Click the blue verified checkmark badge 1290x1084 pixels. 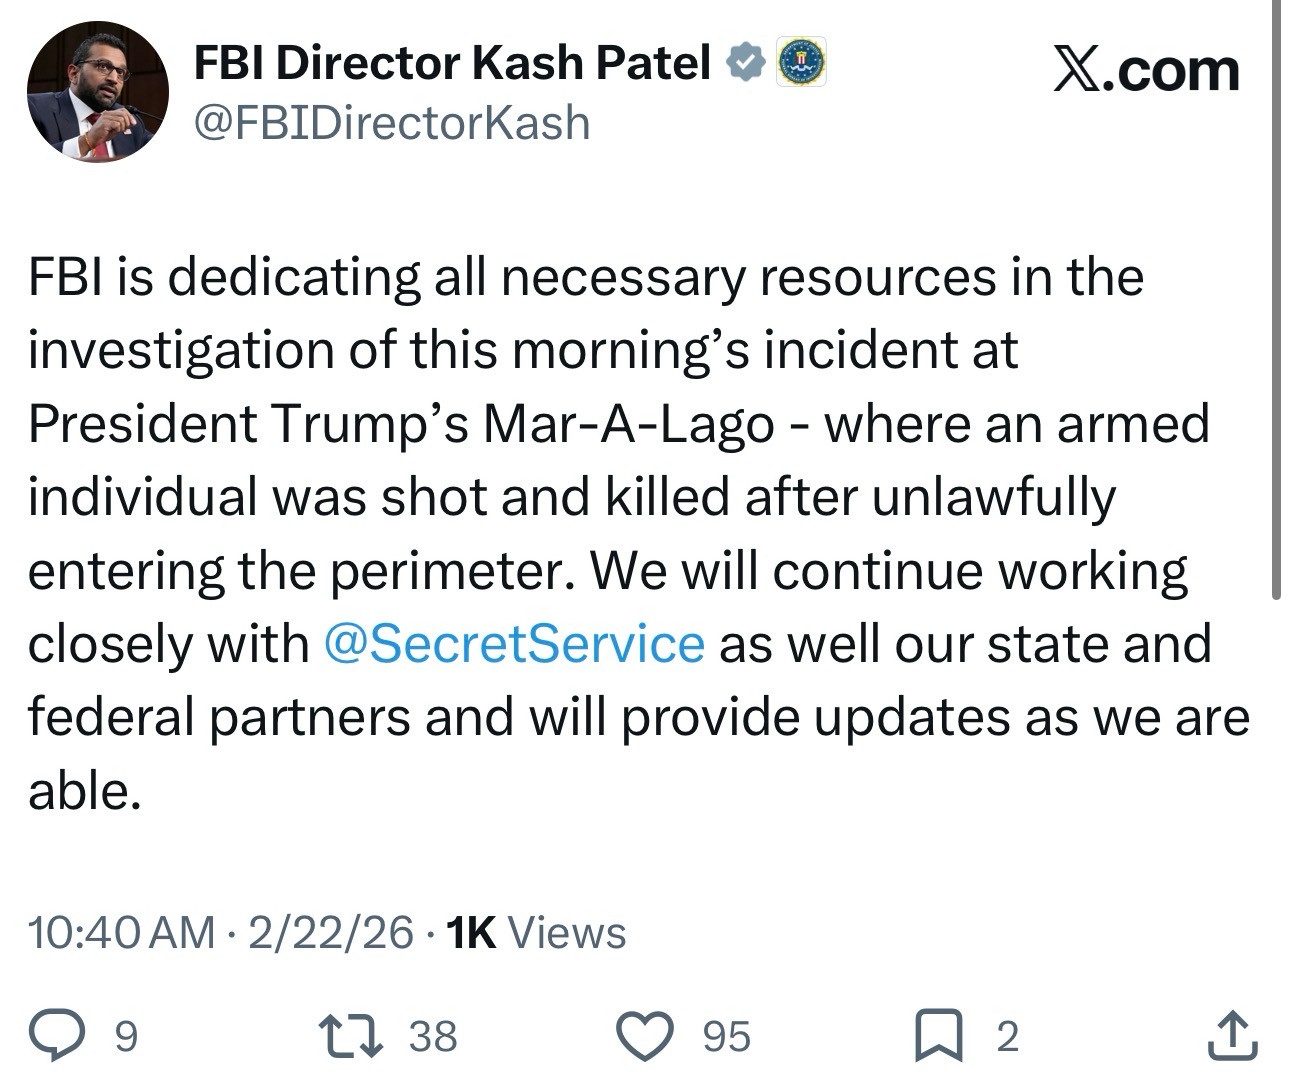pos(745,64)
